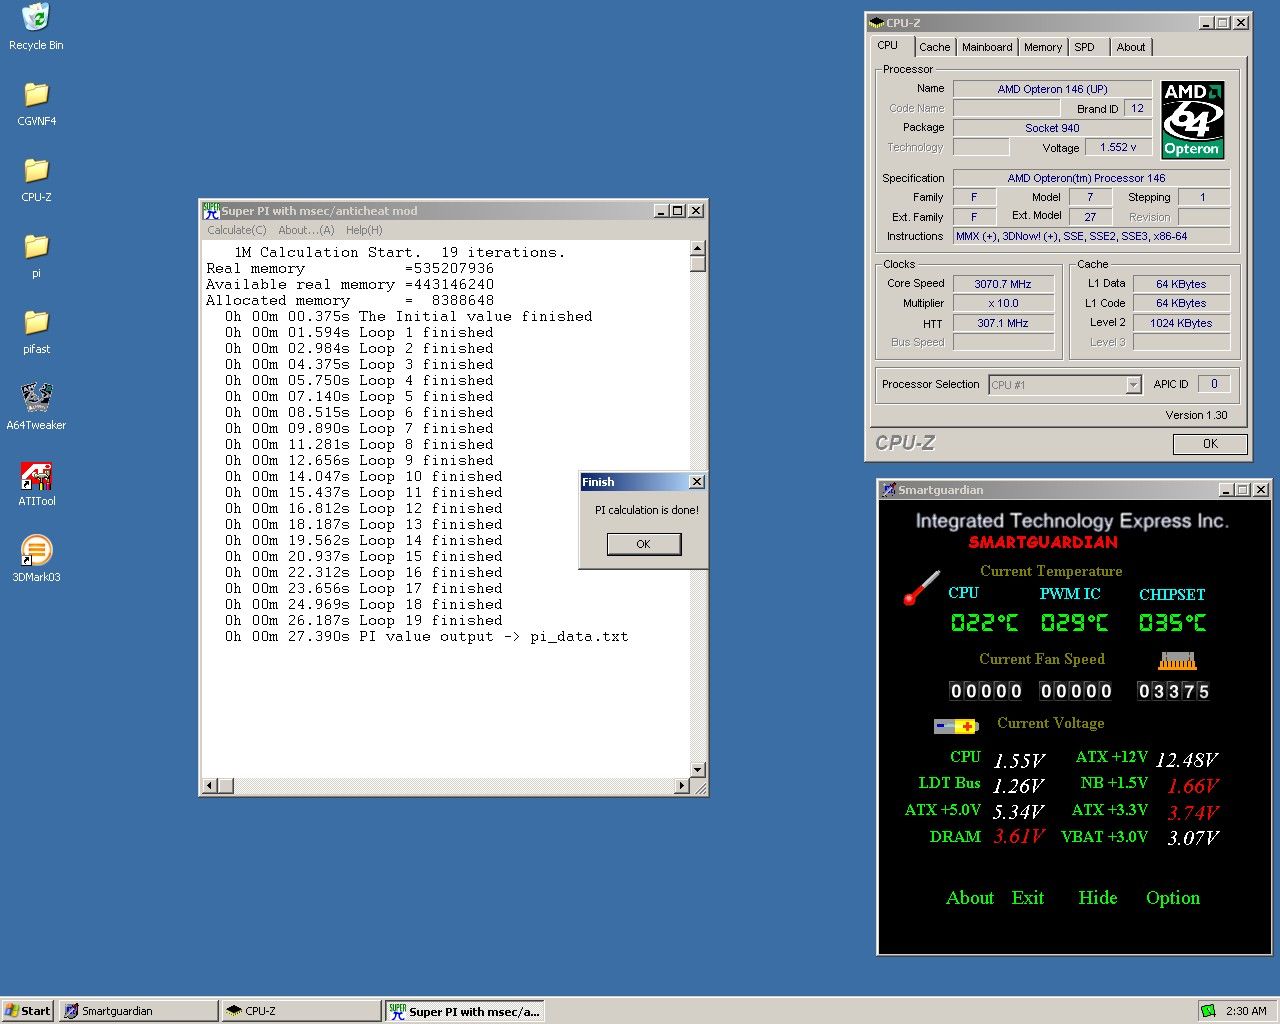Switch to the Cache tab in CPU-Z
The height and width of the screenshot is (1024, 1280).
pyautogui.click(x=934, y=47)
